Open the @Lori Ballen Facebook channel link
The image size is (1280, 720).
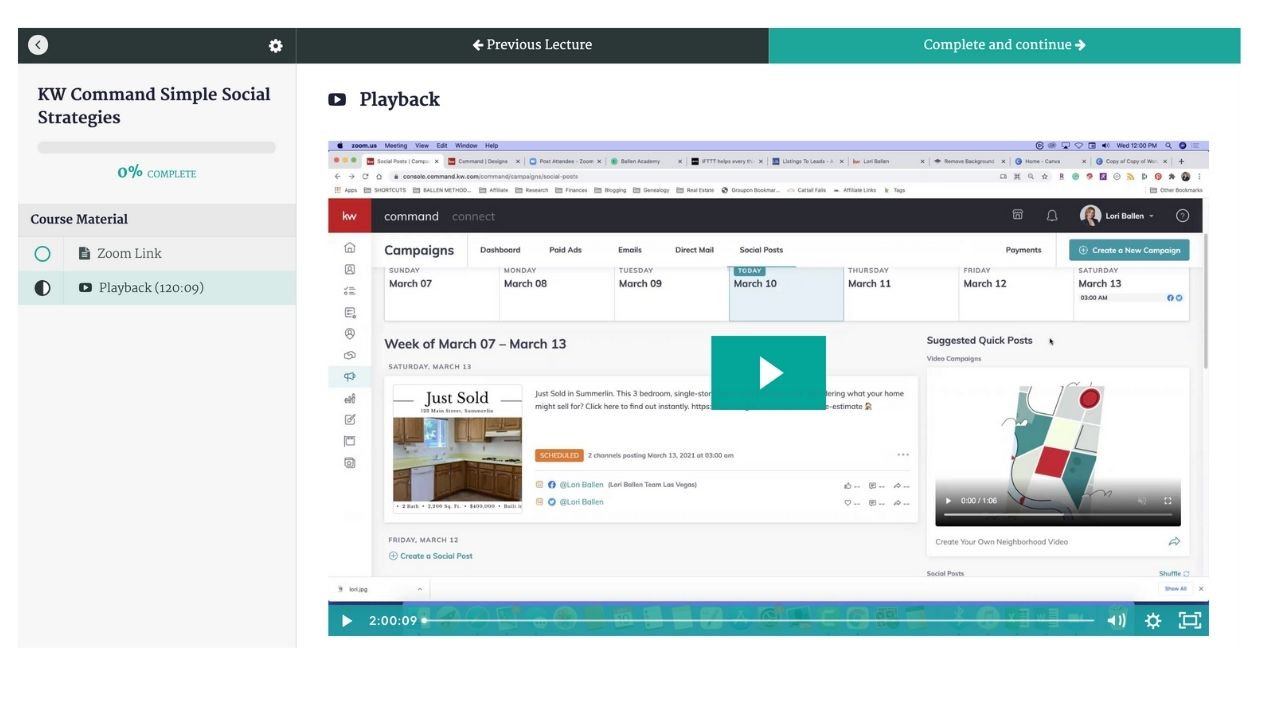[x=581, y=485]
